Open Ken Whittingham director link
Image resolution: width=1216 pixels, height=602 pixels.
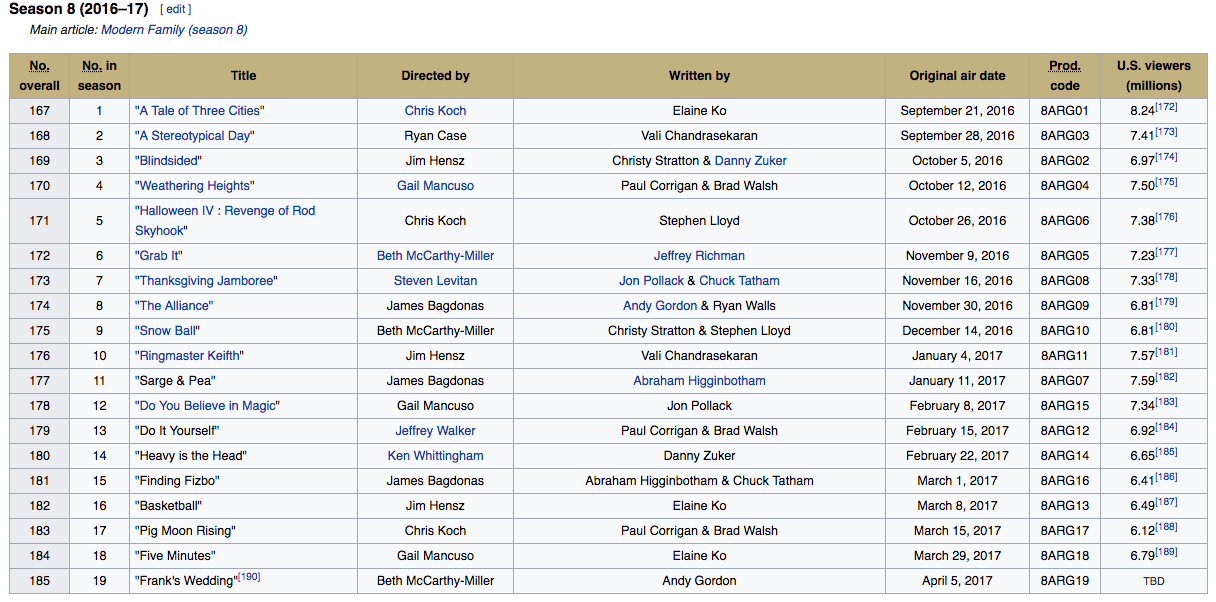click(435, 456)
